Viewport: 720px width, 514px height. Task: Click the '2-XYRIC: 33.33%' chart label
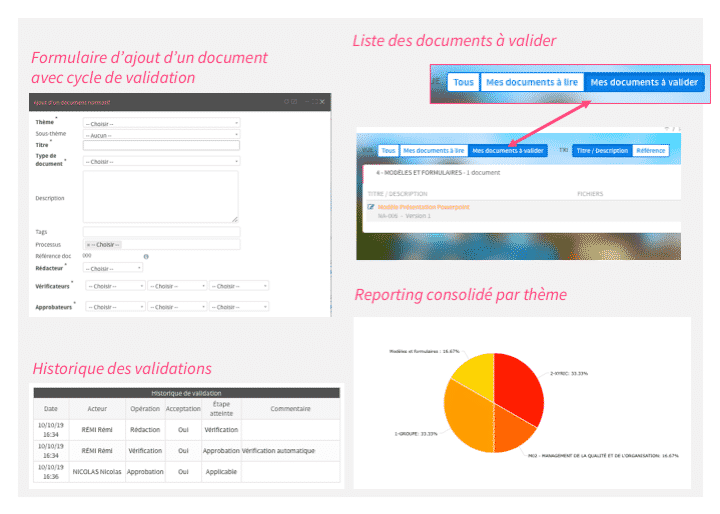point(569,373)
